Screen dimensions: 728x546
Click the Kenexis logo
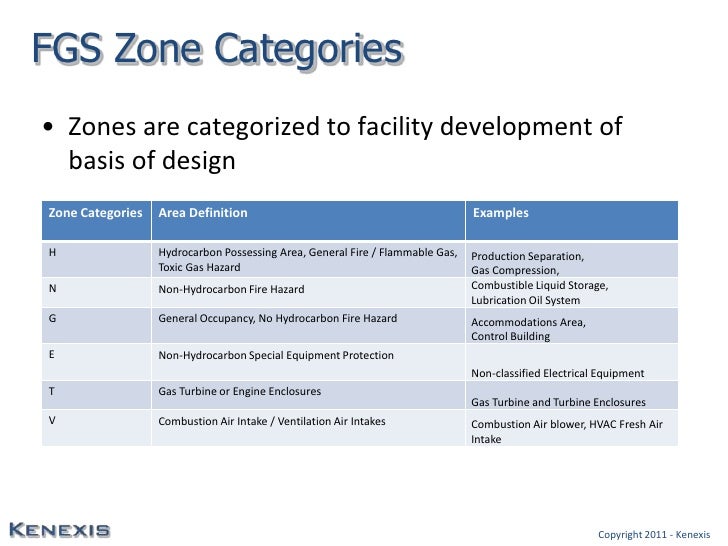tap(60, 530)
